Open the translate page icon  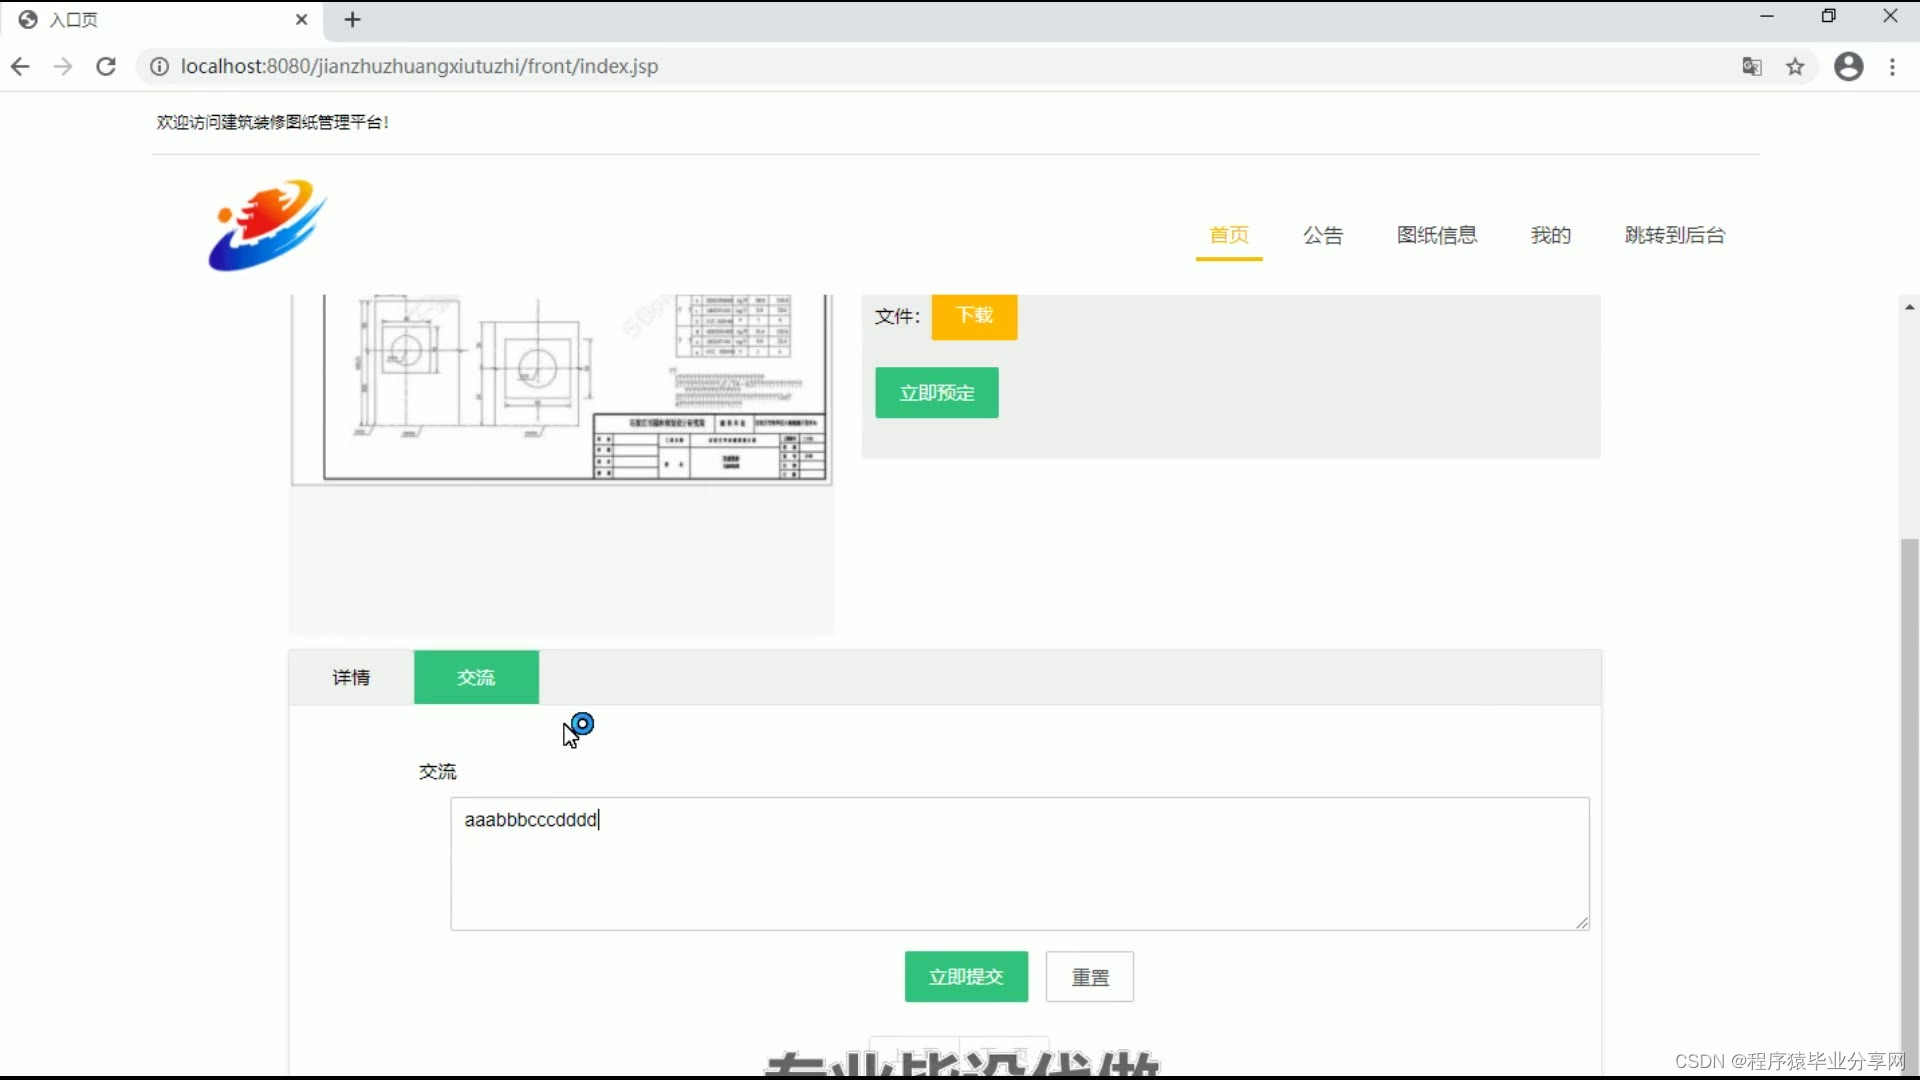point(1752,66)
